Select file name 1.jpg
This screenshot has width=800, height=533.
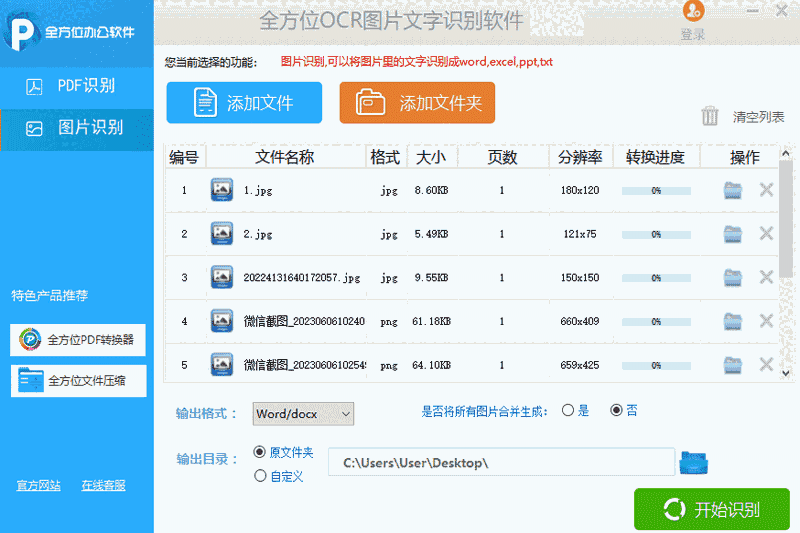[258, 191]
